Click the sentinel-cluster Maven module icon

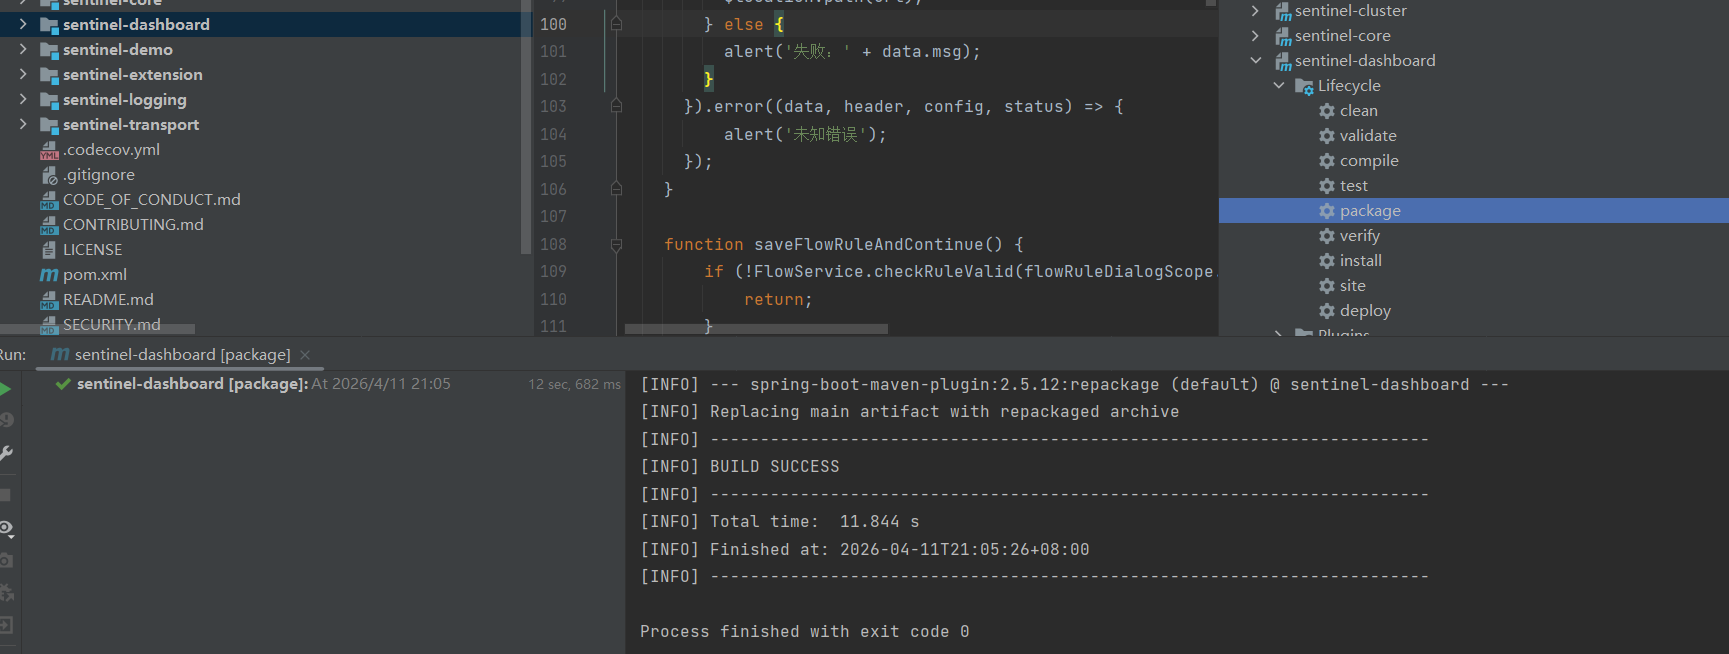click(x=1283, y=11)
